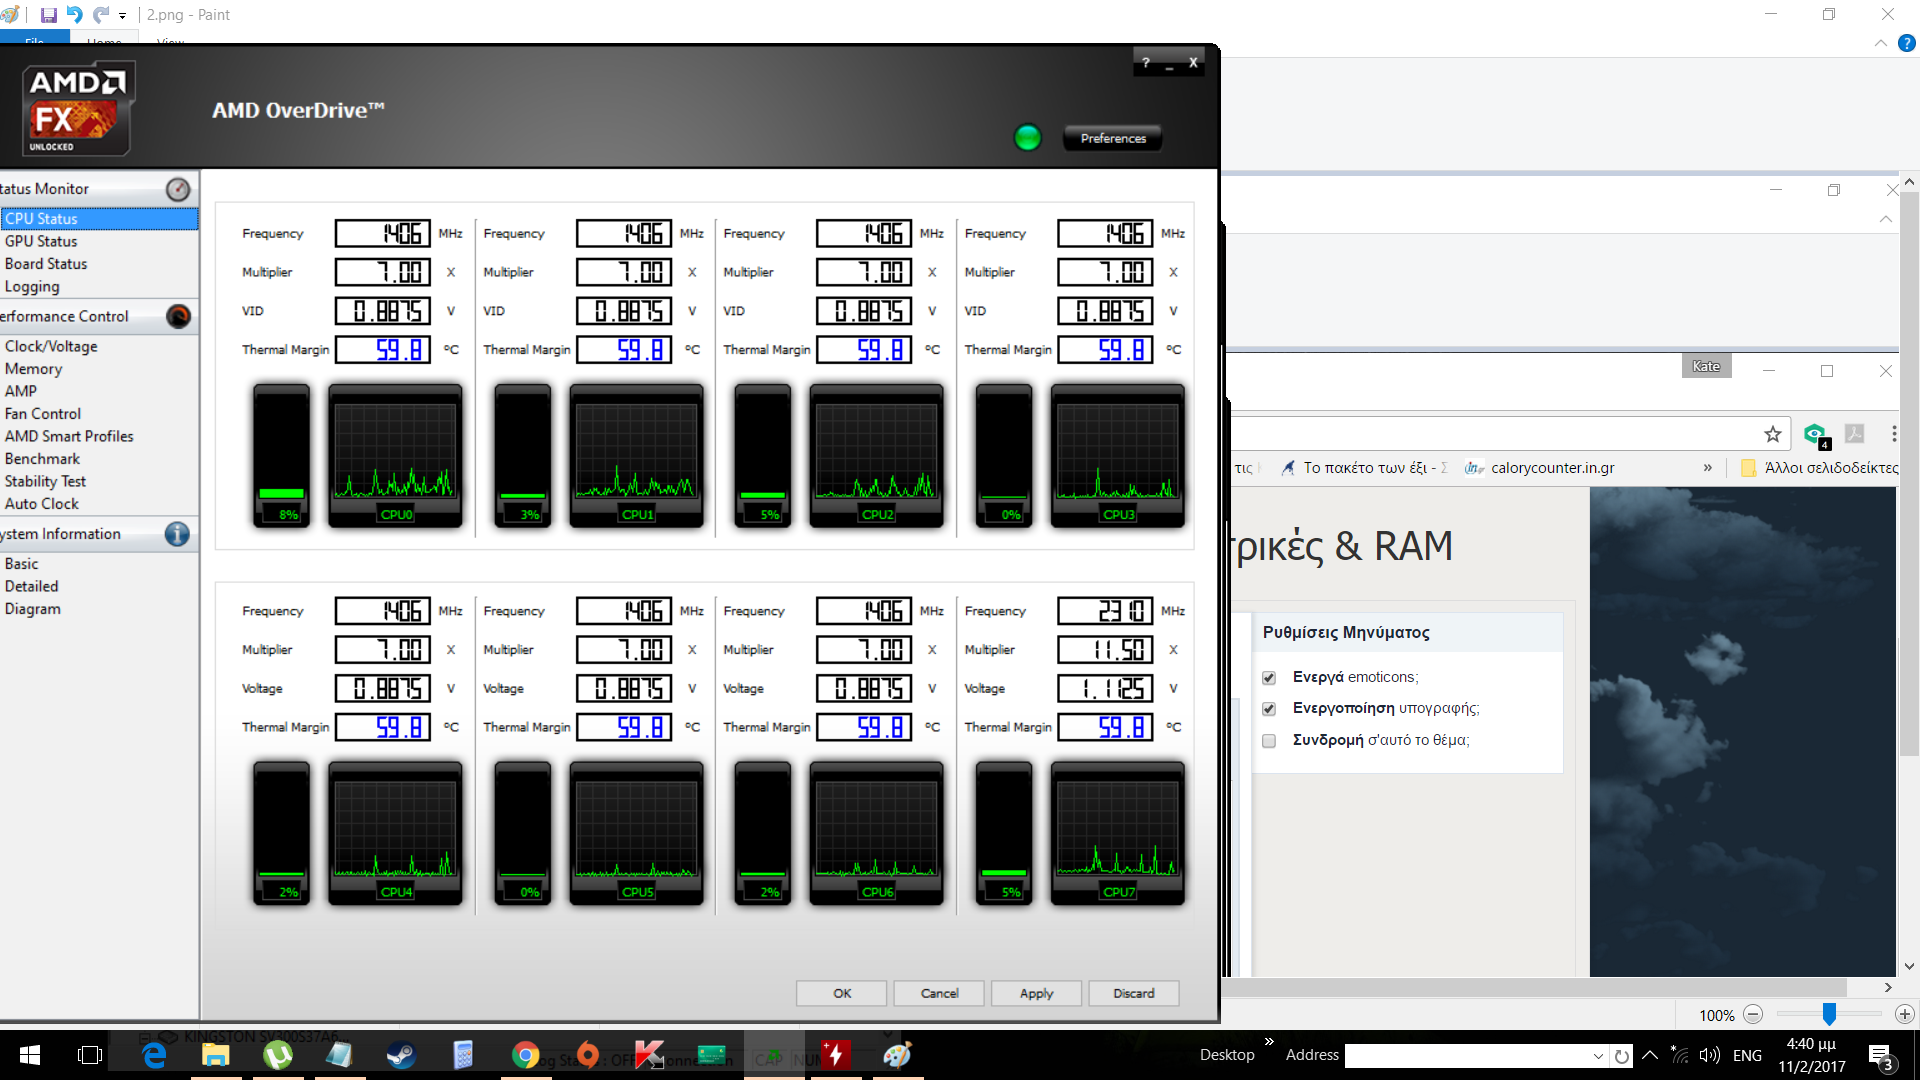Open Paint help via blue question icon

1907,43
